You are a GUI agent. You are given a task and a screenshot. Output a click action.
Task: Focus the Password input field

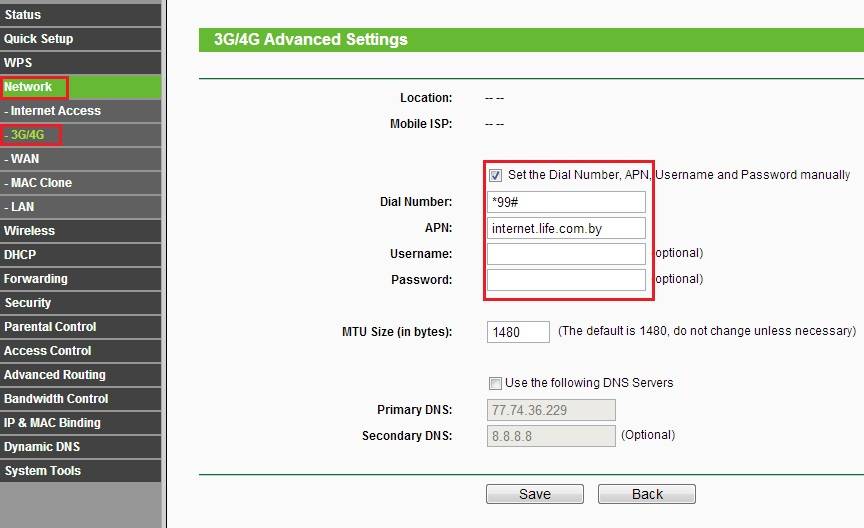click(566, 280)
